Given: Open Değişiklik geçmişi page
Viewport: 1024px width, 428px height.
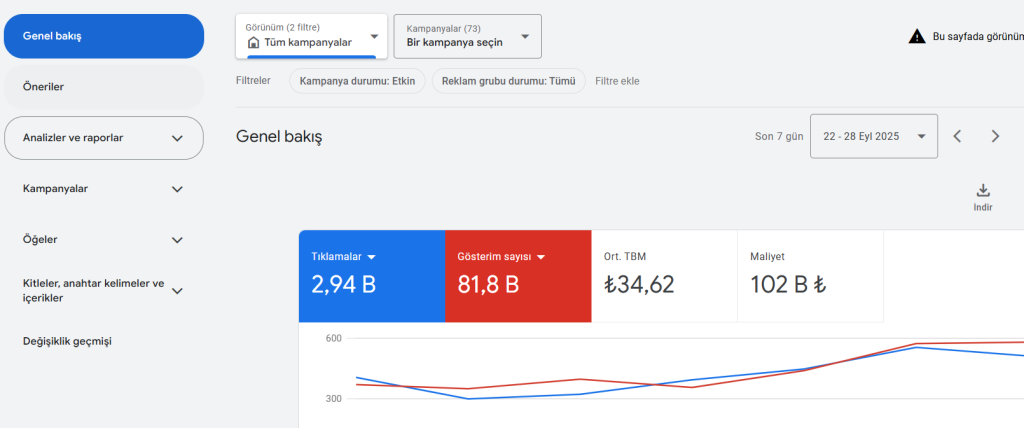Looking at the screenshot, I should click(67, 342).
